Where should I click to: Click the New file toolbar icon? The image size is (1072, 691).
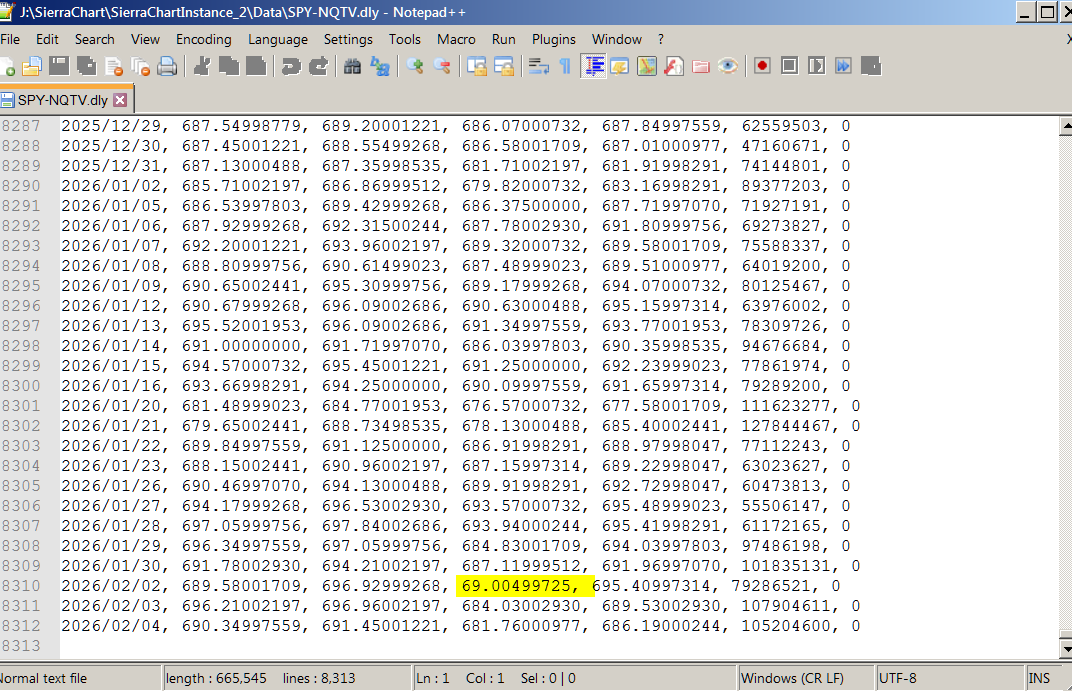coord(7,66)
